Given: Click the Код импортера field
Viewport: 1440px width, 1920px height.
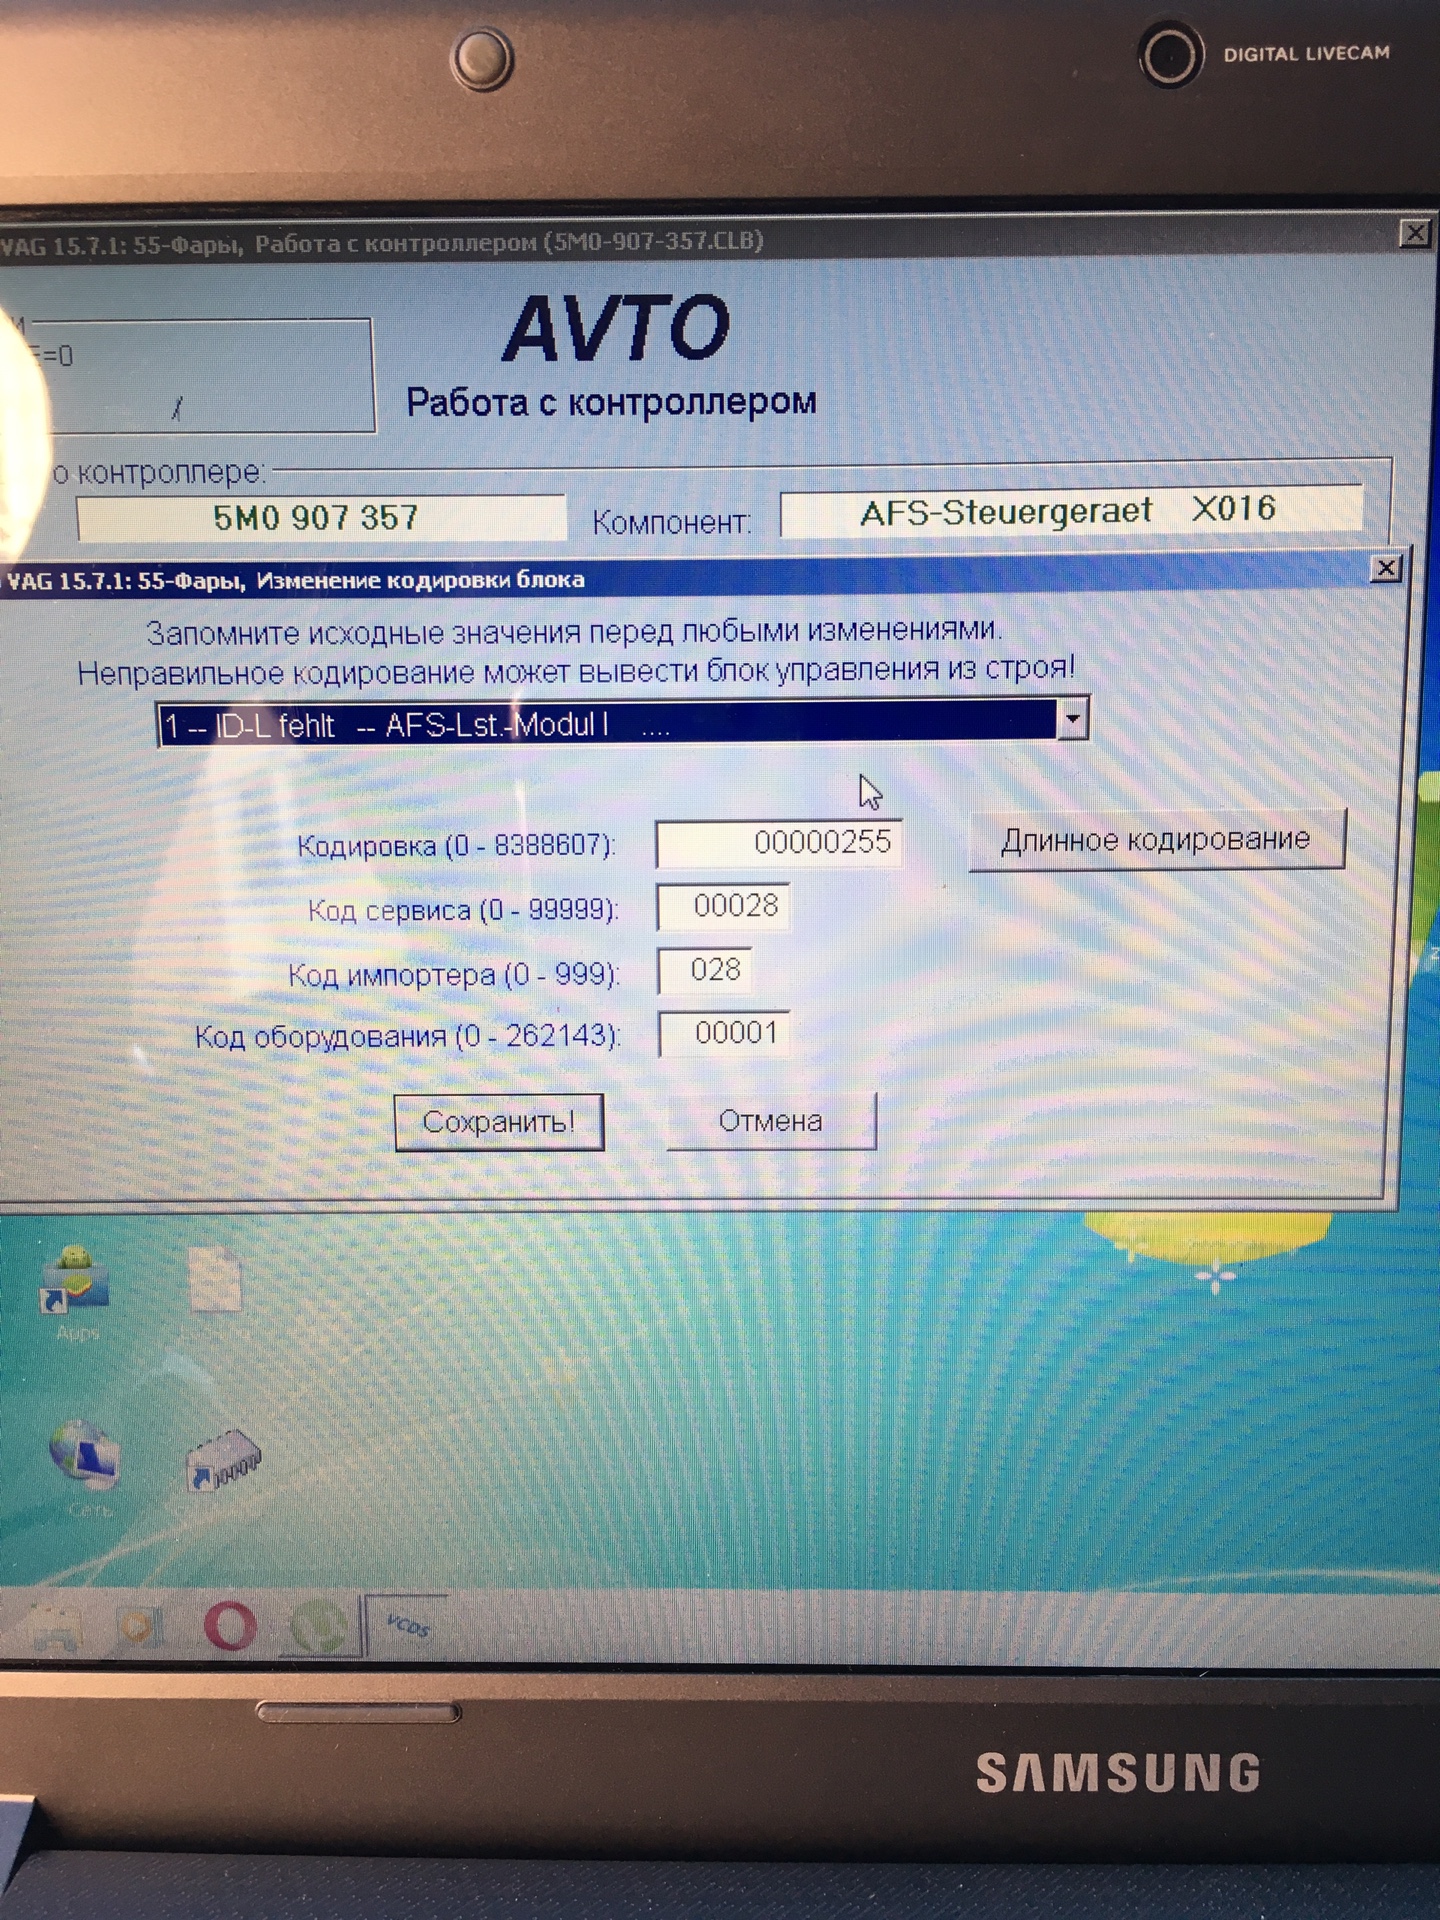Looking at the screenshot, I should pos(704,970).
